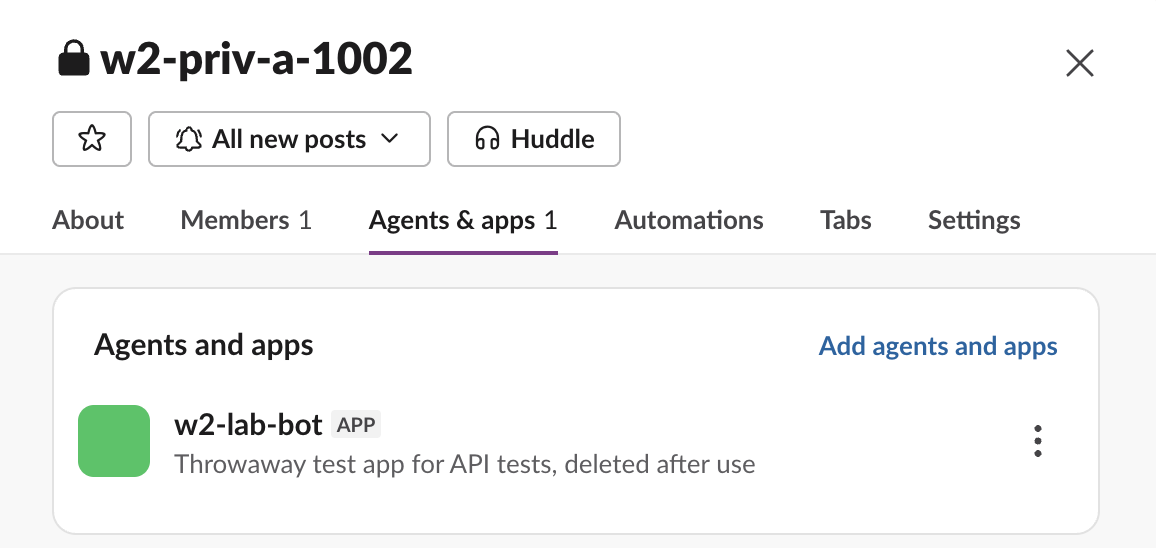The height and width of the screenshot is (548, 1156).
Task: Open the Members tab
Action: click(x=246, y=220)
